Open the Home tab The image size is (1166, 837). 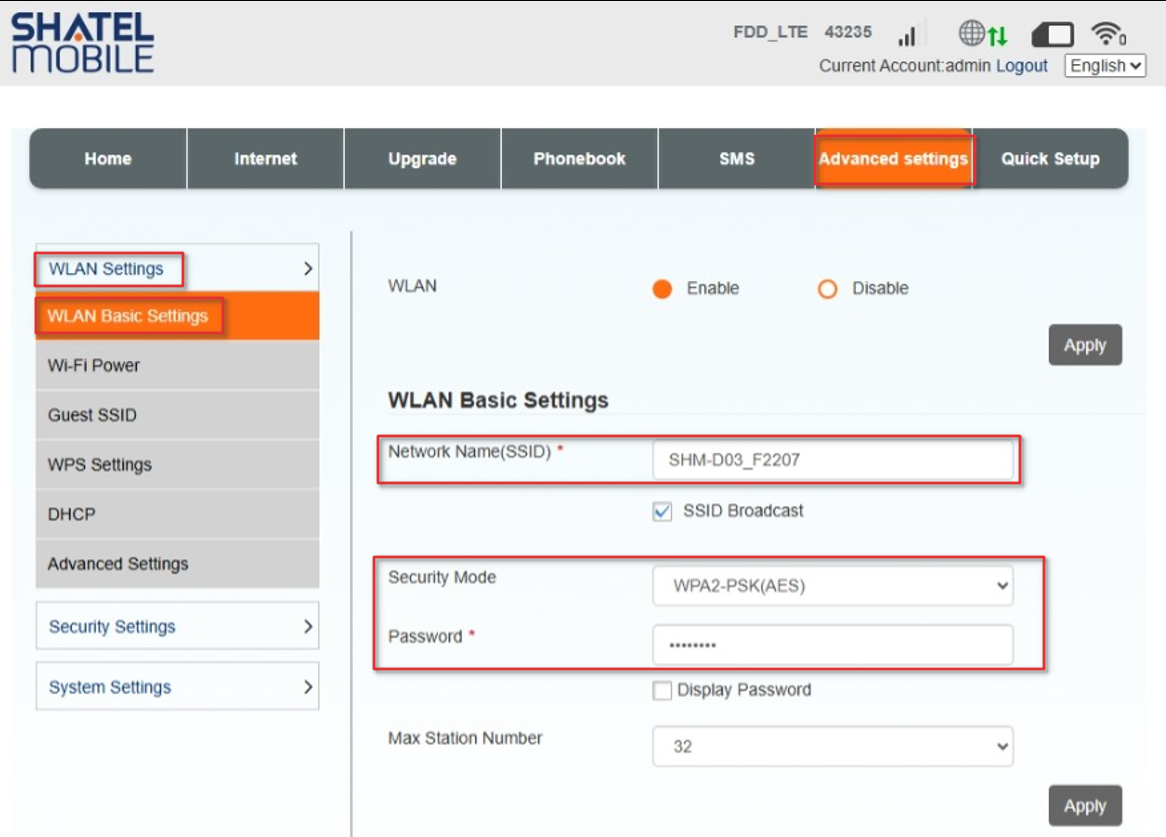(108, 158)
